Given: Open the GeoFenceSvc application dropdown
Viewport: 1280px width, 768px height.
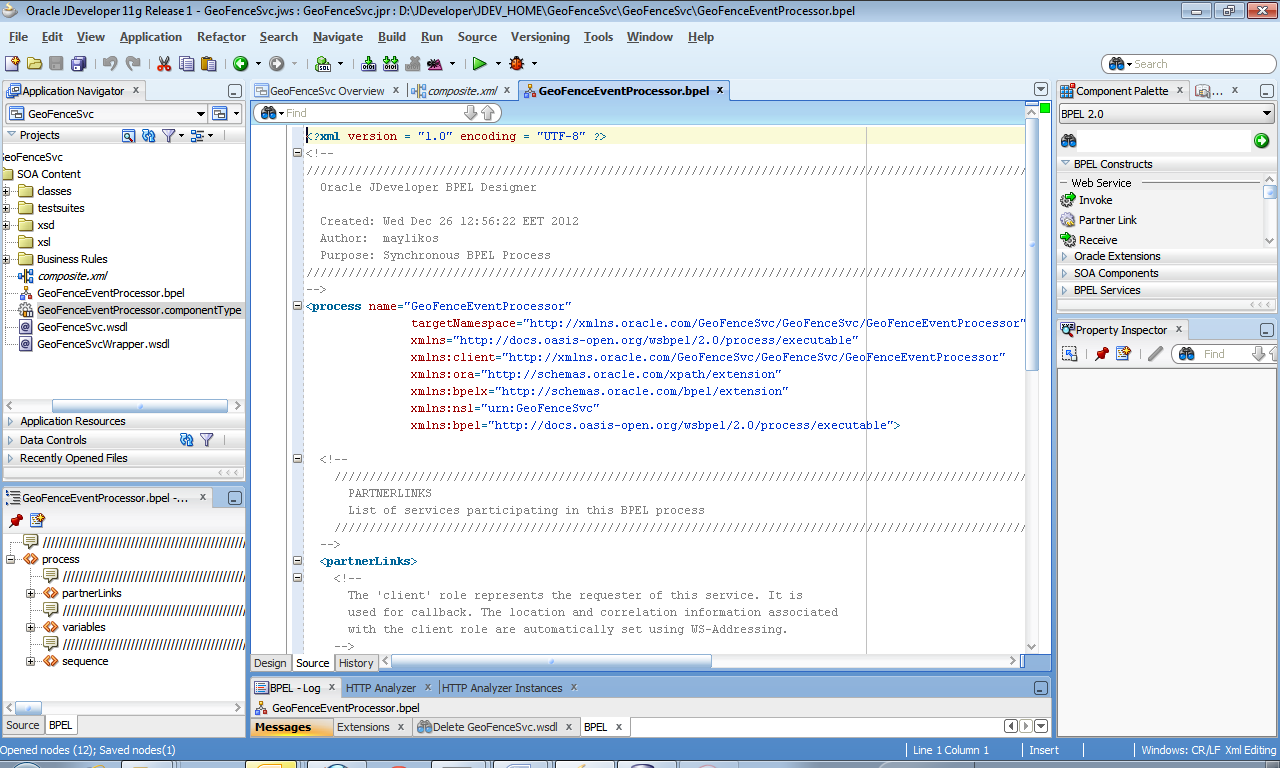Looking at the screenshot, I should coord(201,114).
